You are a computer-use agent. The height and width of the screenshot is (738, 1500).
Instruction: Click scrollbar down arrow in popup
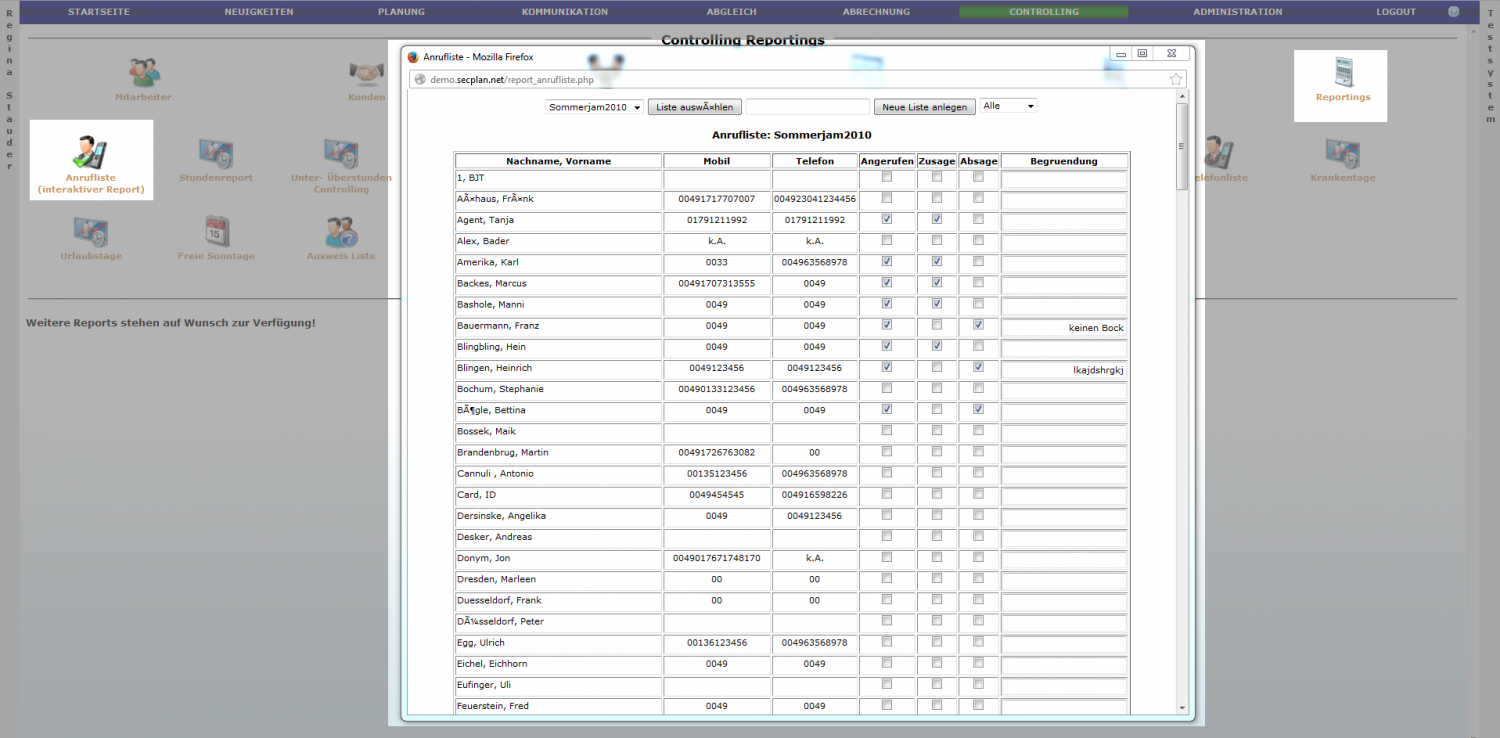[x=1182, y=707]
